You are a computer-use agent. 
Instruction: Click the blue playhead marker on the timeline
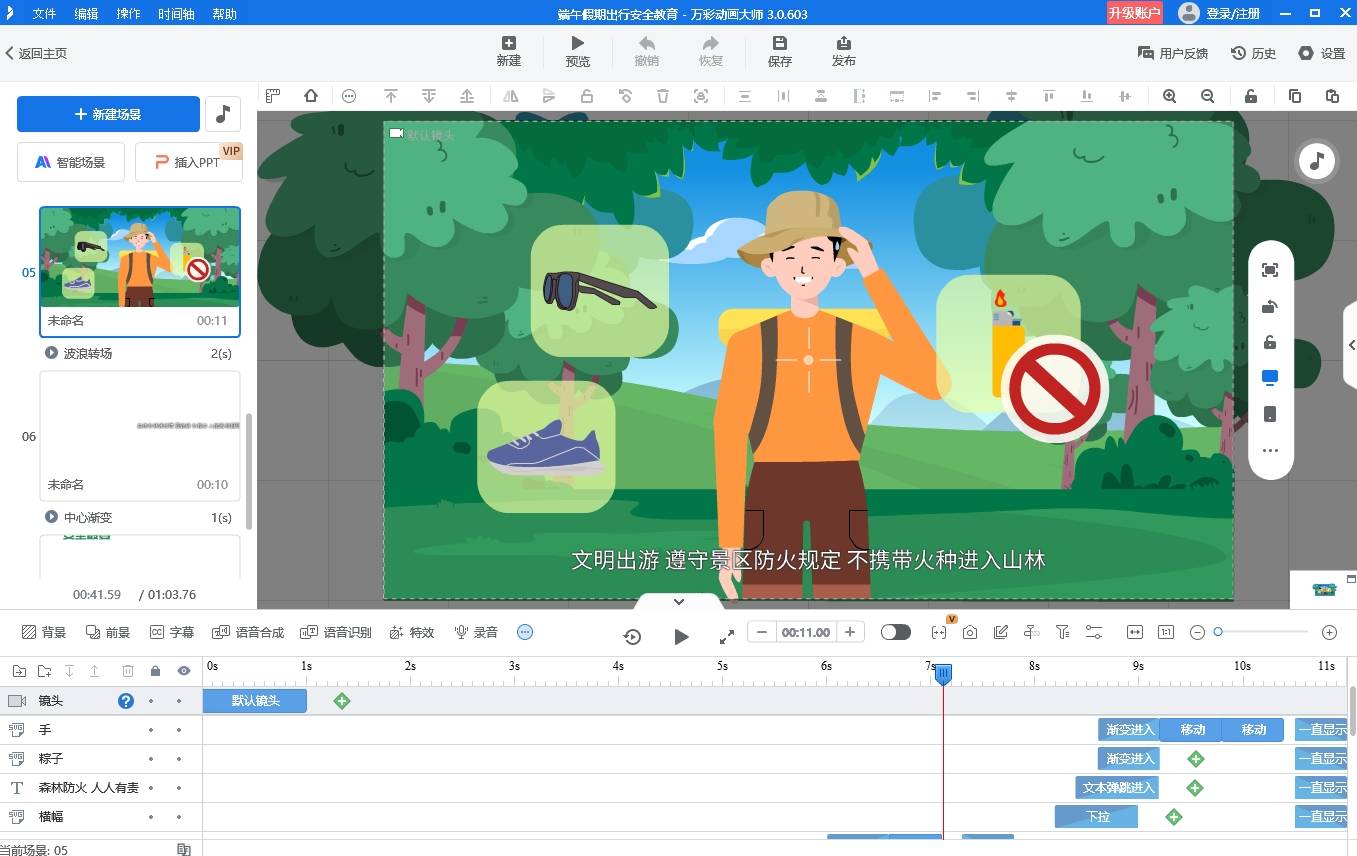pyautogui.click(x=943, y=675)
